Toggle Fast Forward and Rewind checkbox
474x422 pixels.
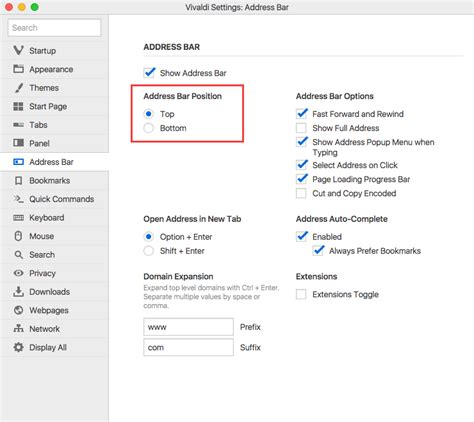(301, 114)
